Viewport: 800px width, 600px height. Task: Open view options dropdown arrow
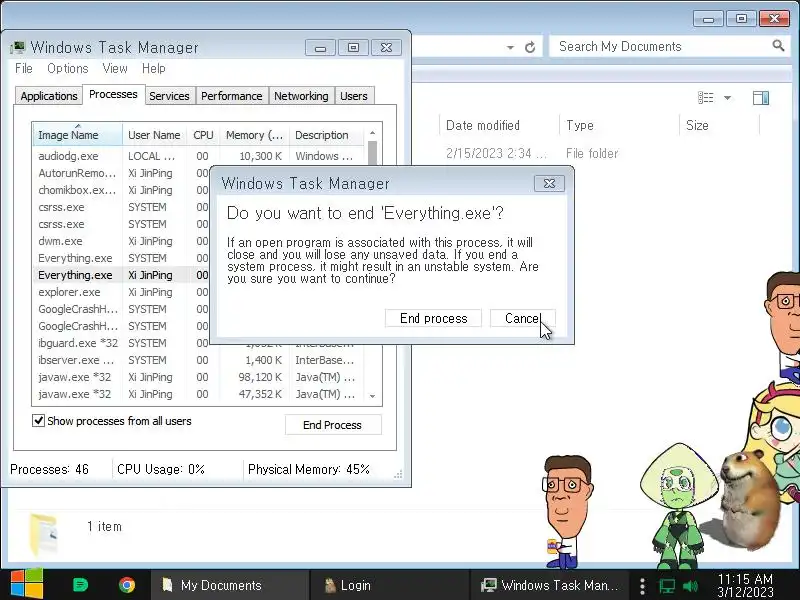click(728, 97)
